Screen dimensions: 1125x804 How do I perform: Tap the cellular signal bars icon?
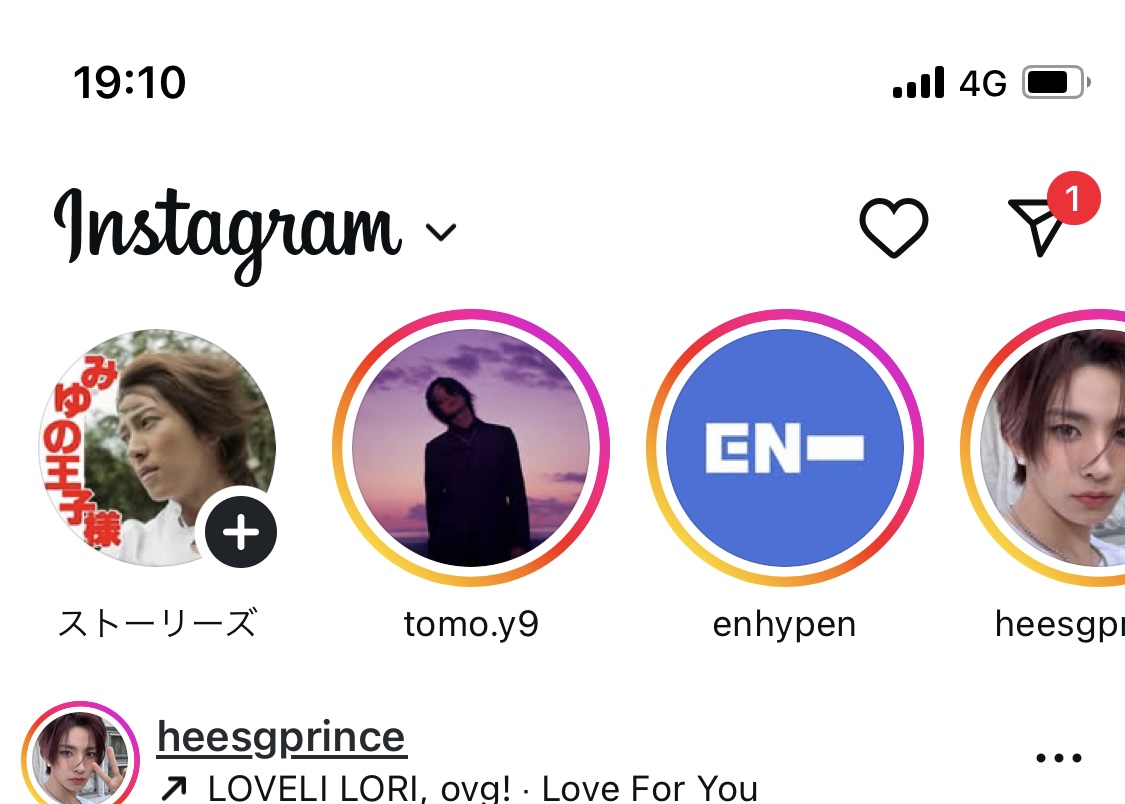(918, 83)
